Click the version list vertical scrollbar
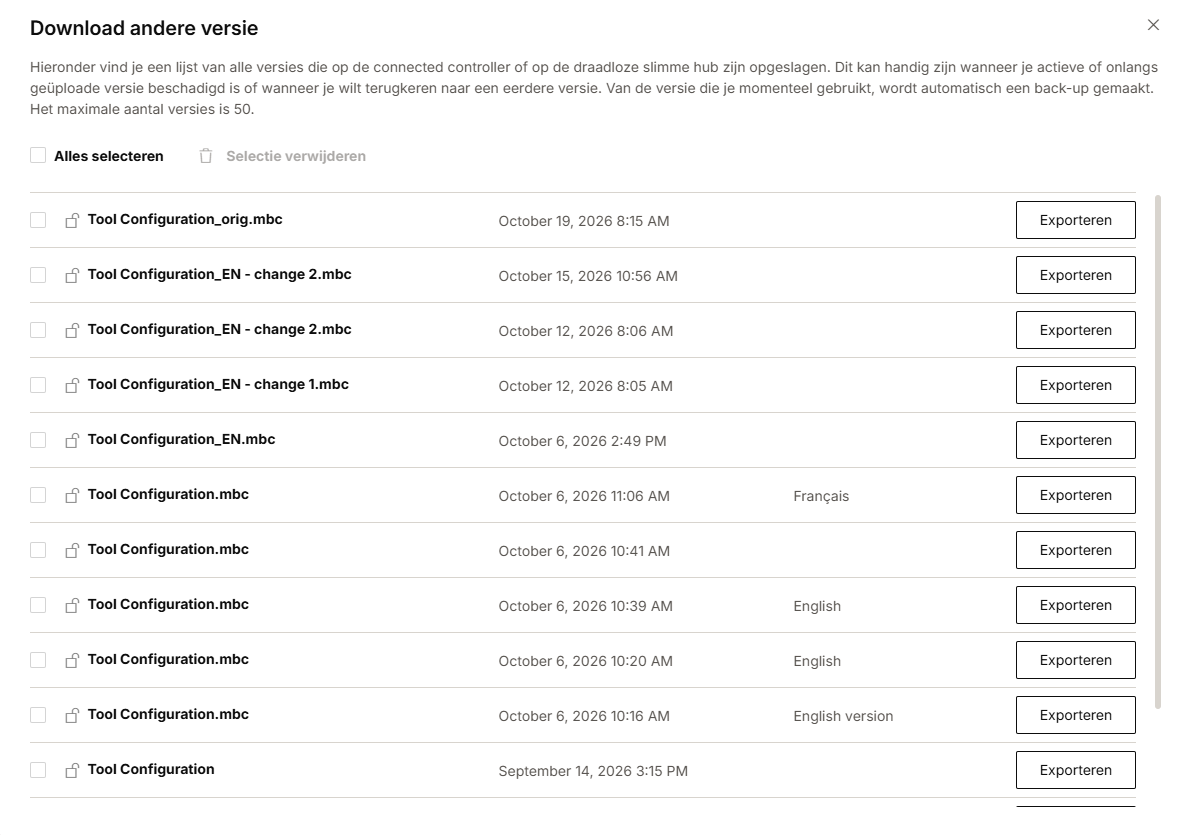The image size is (1181, 835). [1158, 452]
